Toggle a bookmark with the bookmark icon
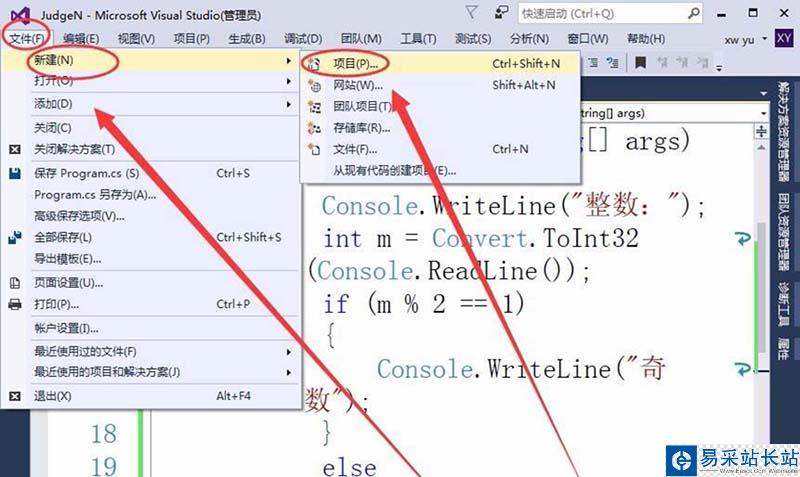800x477 pixels. click(640, 63)
